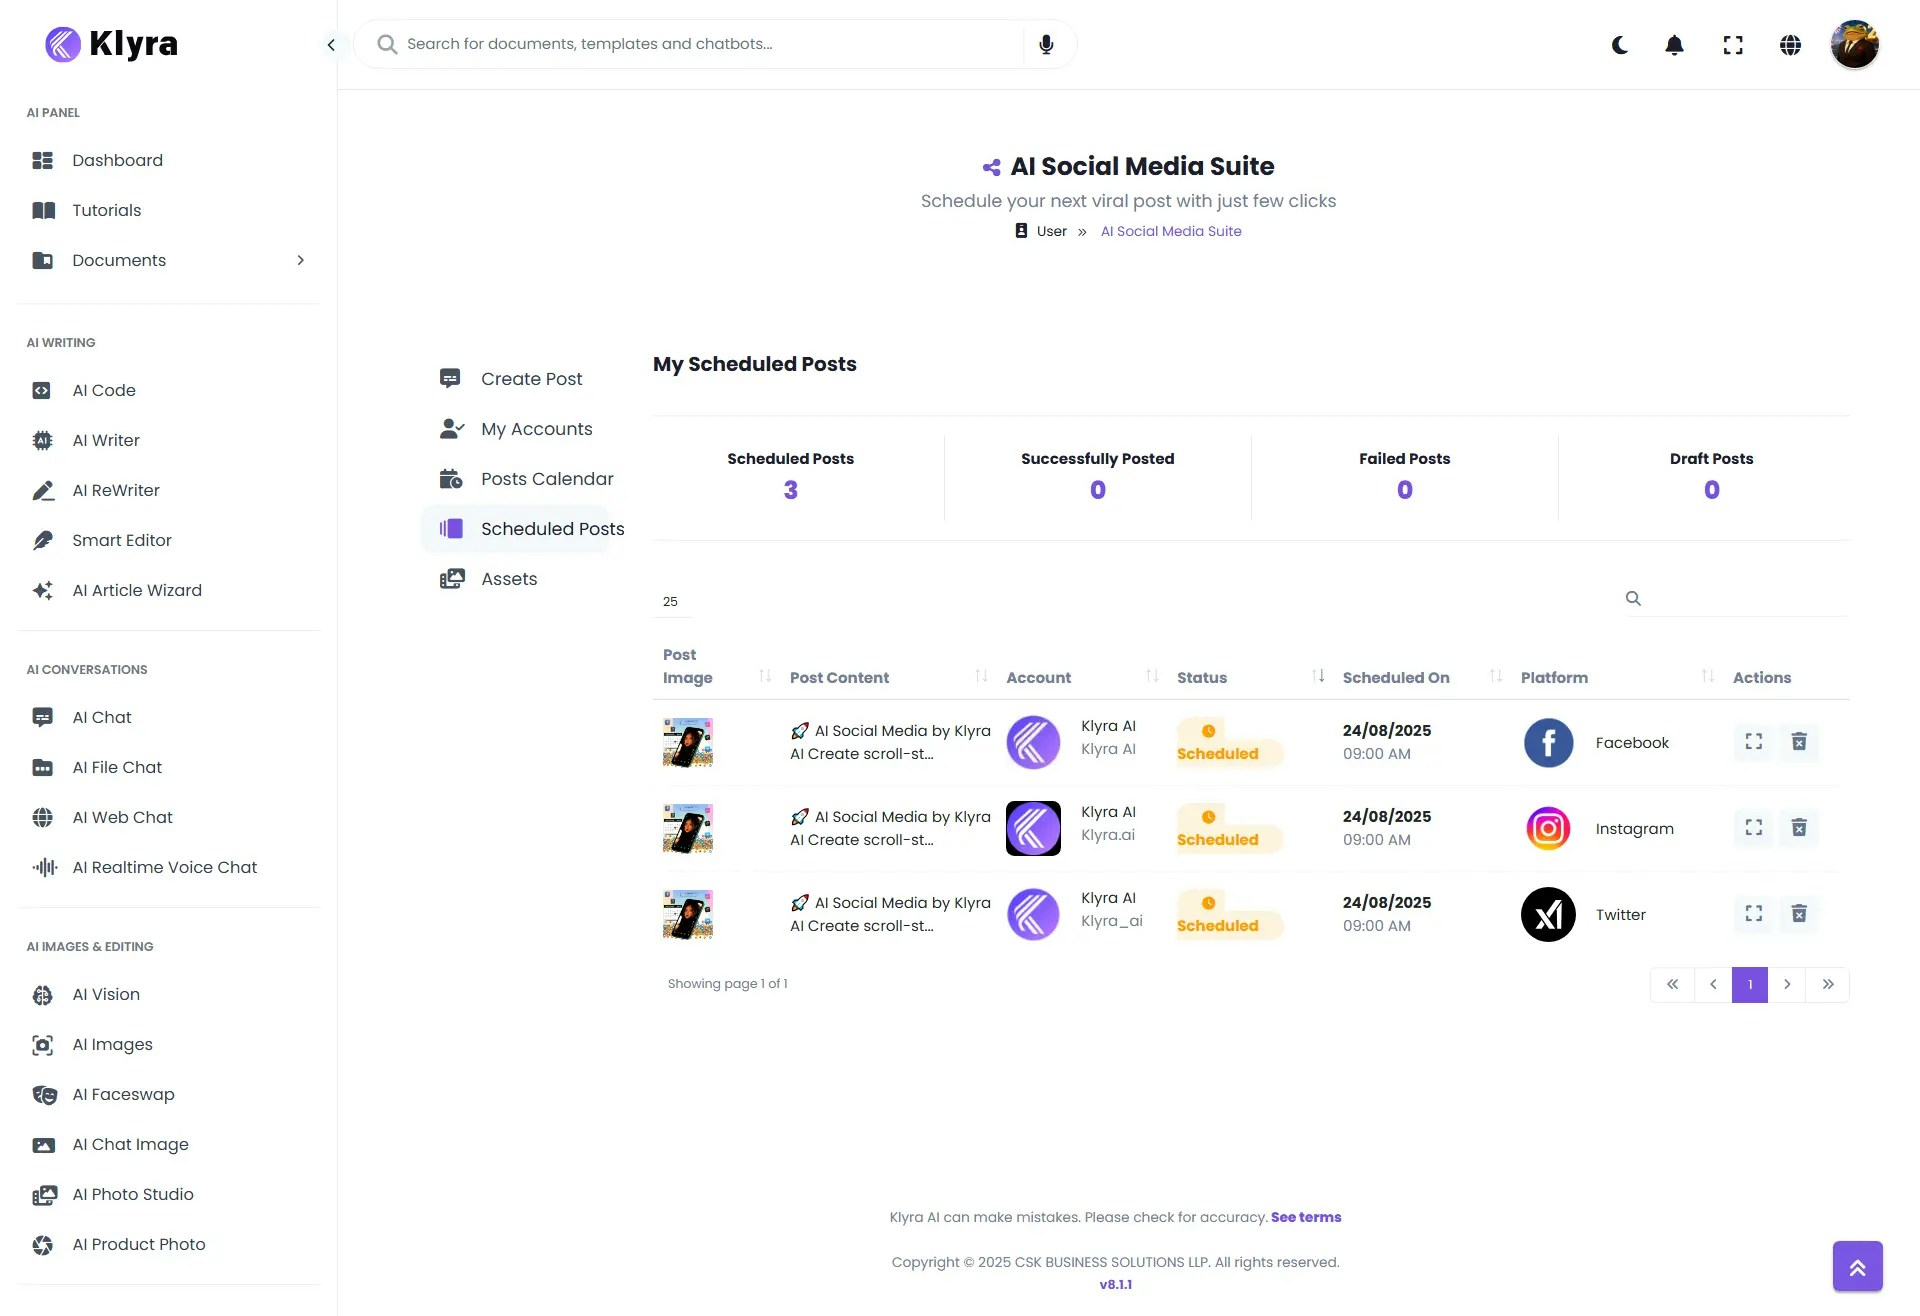
Task: Click the share icon beside AI Social Media Suite
Action: (x=991, y=167)
